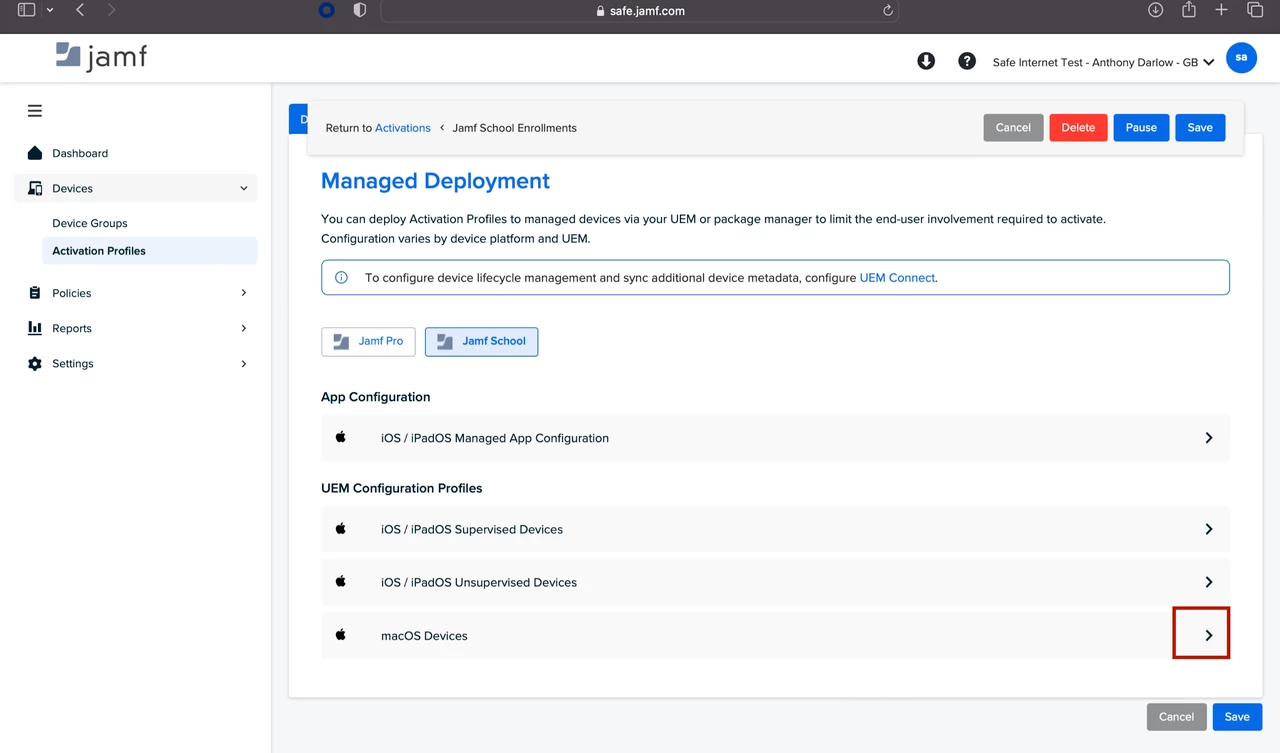
Task: Open the hamburger menu in the sidebar
Action: (35, 111)
